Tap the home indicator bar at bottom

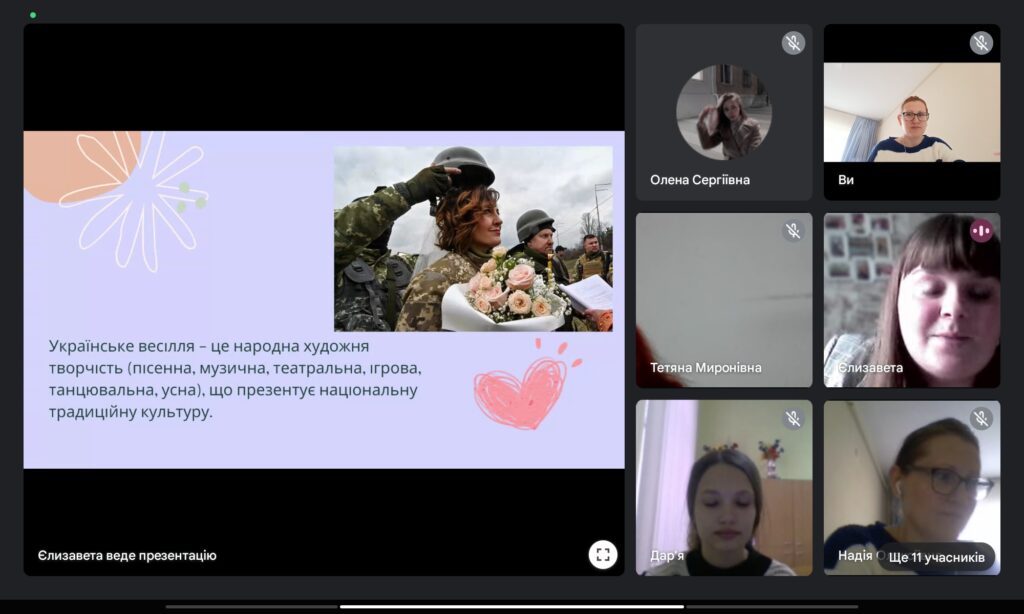pyautogui.click(x=511, y=606)
